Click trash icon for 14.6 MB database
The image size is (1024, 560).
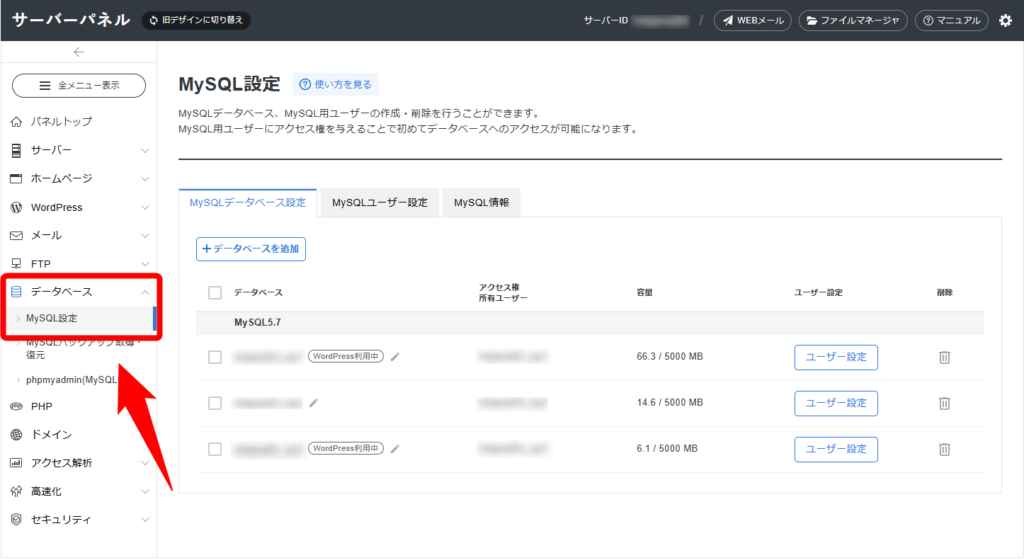click(944, 403)
